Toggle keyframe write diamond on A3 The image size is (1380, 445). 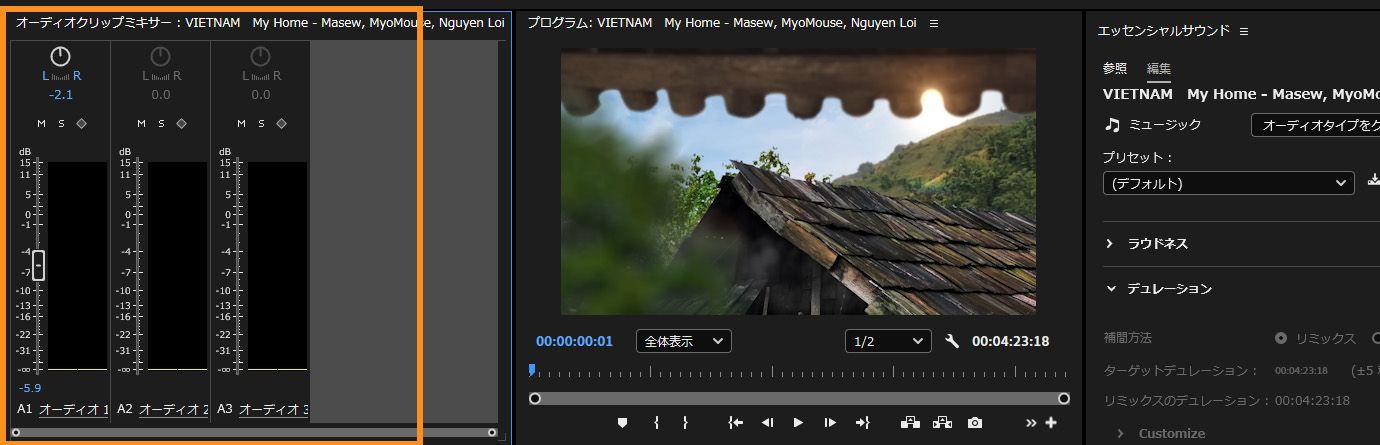[x=281, y=124]
